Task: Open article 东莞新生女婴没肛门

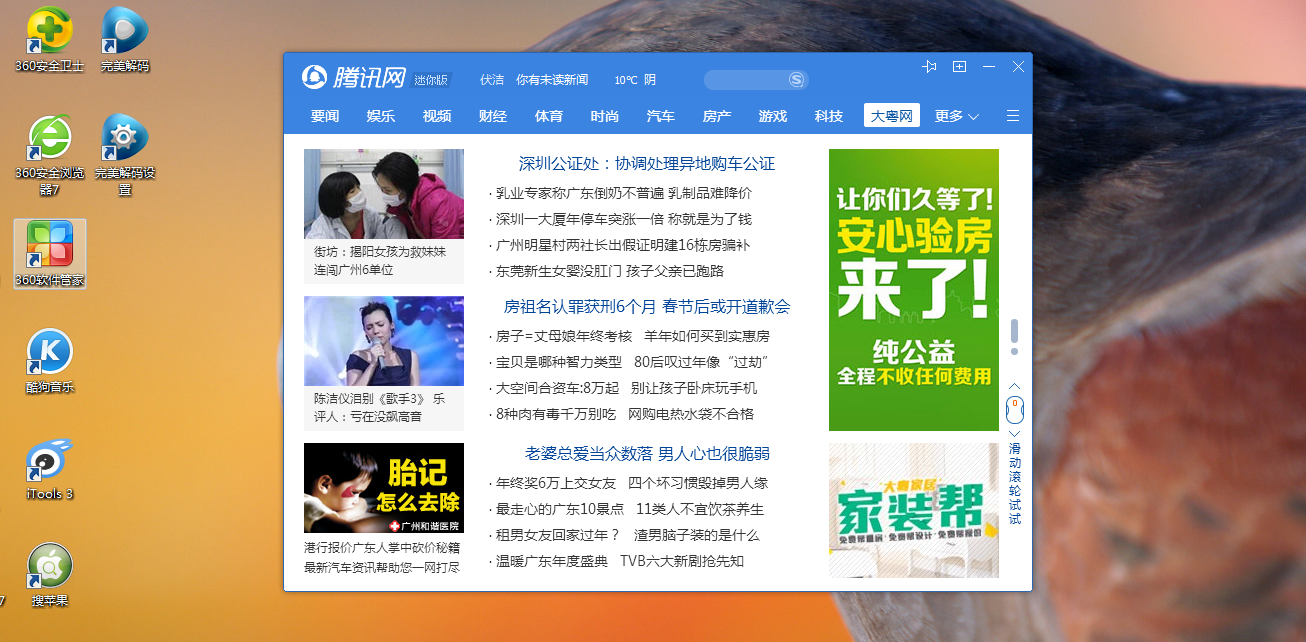Action: click(559, 271)
